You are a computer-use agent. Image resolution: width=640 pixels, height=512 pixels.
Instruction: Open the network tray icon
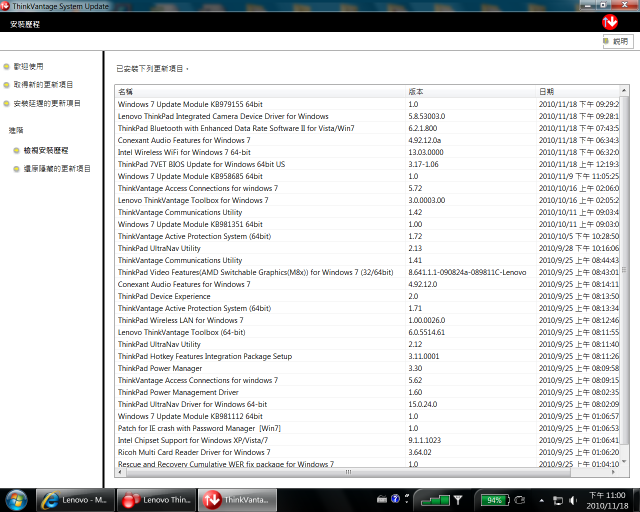point(558,500)
